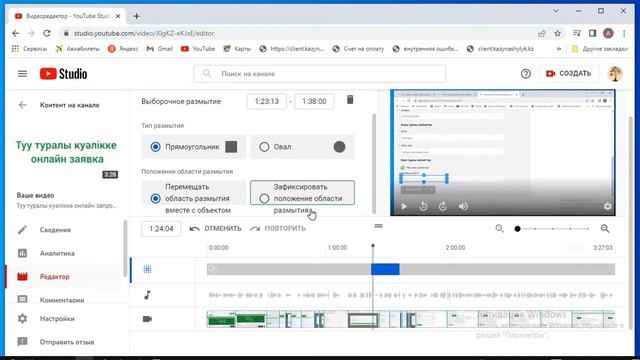Select the video track camera icon
This screenshot has height=360, width=640.
pos(147,319)
